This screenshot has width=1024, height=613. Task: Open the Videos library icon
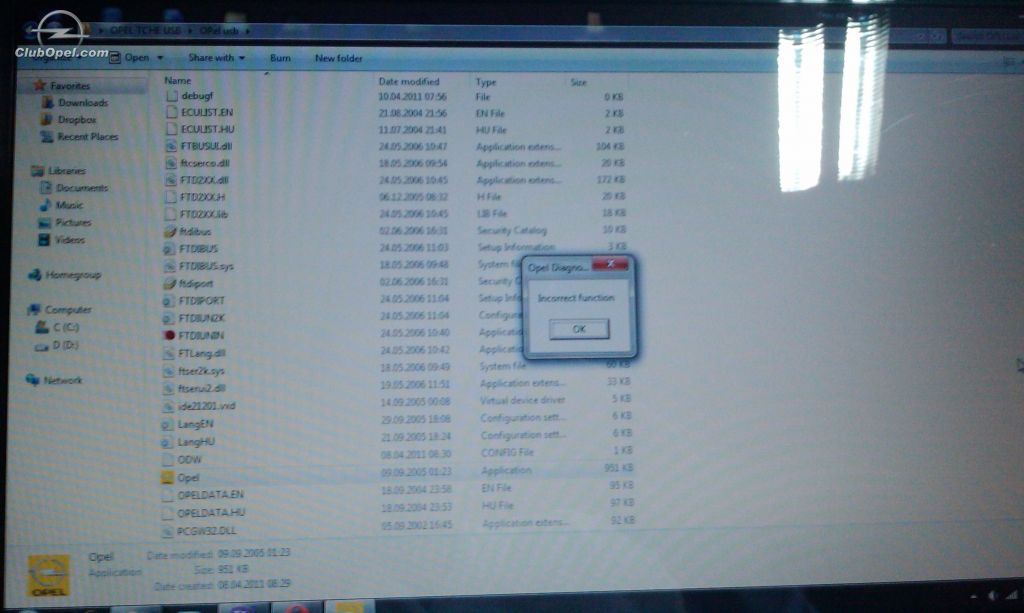(x=44, y=240)
